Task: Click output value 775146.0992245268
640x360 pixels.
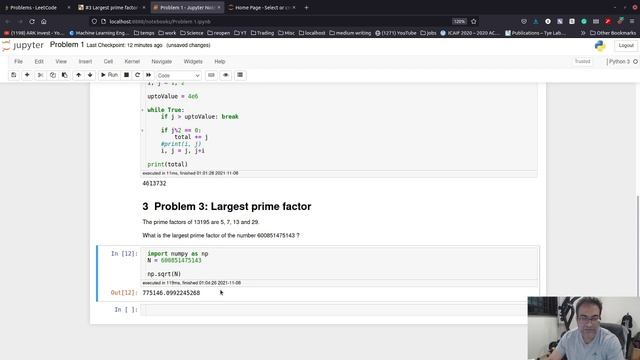Action: click(x=171, y=293)
